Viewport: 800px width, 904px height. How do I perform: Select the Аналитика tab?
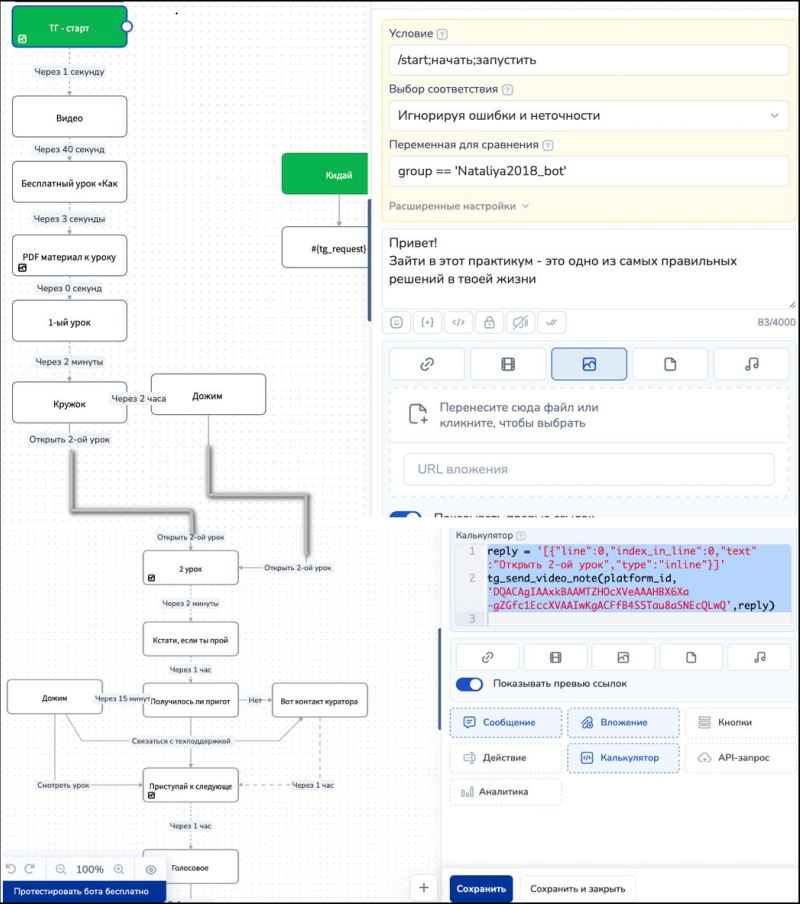pyautogui.click(x=505, y=792)
